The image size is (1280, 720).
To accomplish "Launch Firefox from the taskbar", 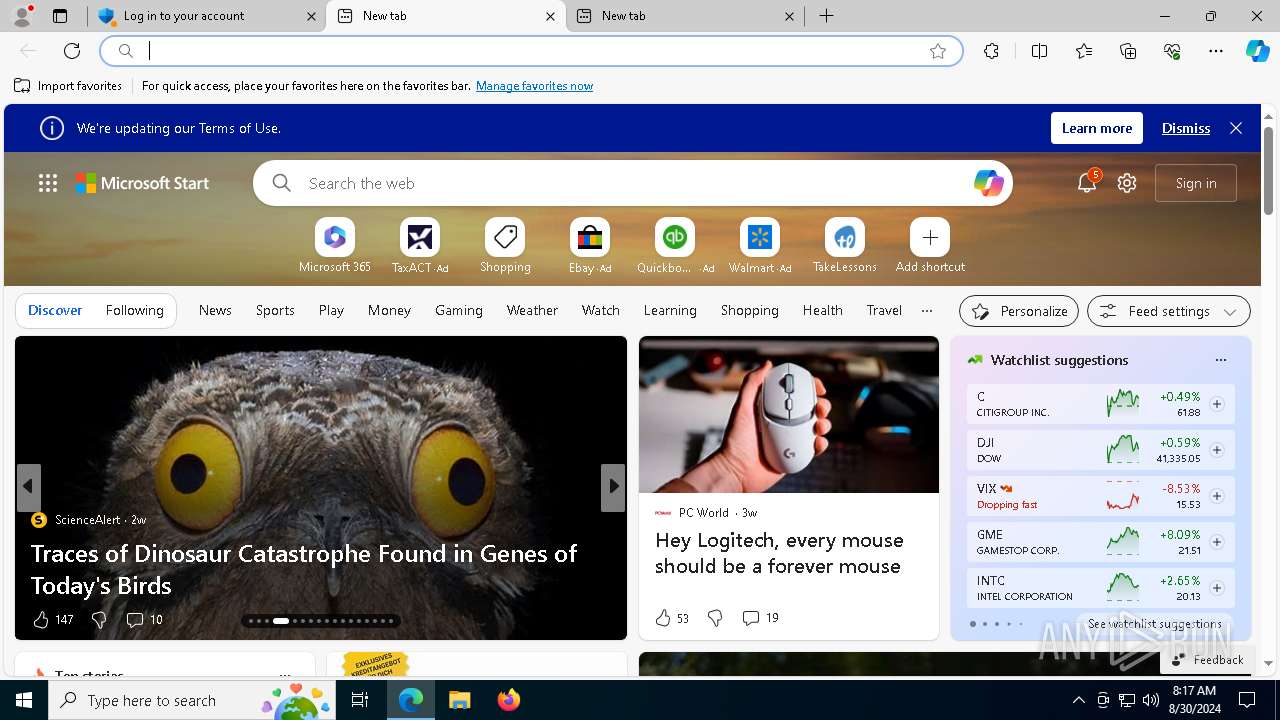I will 508,700.
